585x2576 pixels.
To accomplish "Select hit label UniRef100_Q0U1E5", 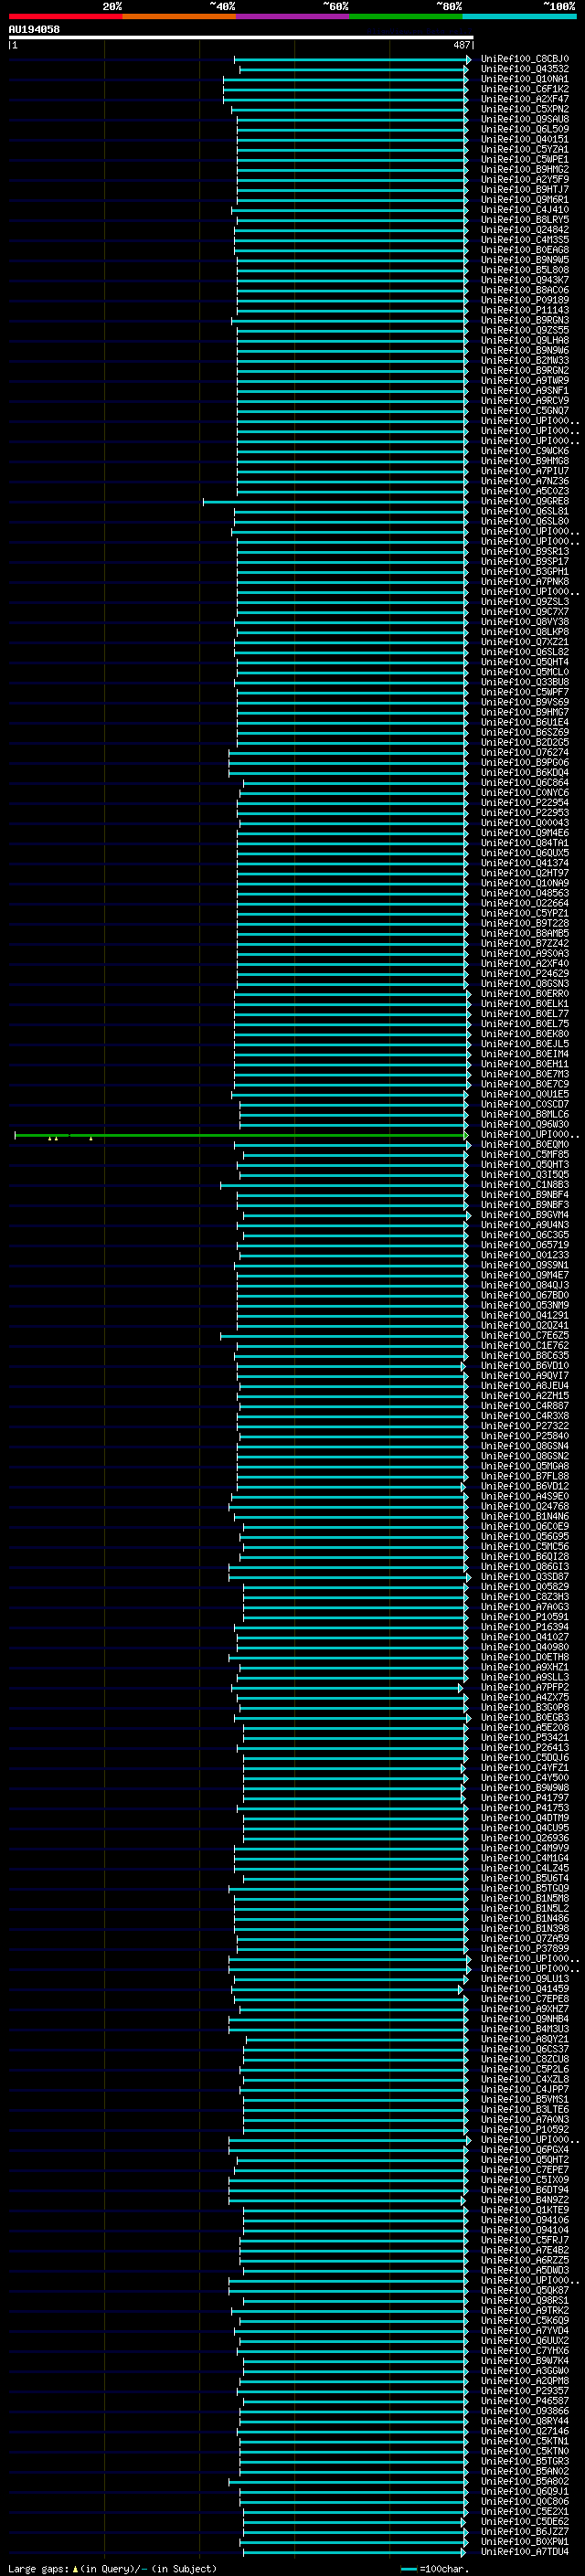I will tap(524, 1094).
